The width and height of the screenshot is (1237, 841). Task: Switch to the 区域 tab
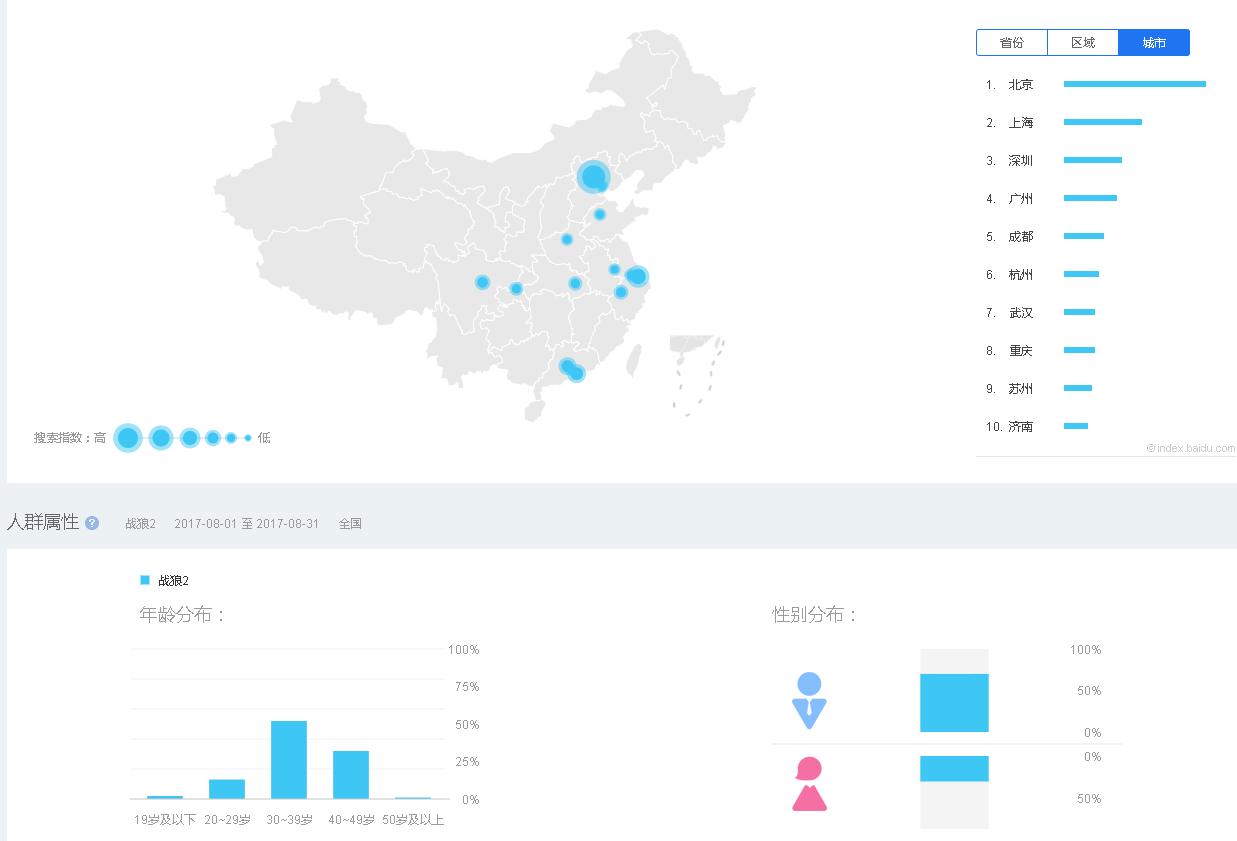pyautogui.click(x=1083, y=42)
